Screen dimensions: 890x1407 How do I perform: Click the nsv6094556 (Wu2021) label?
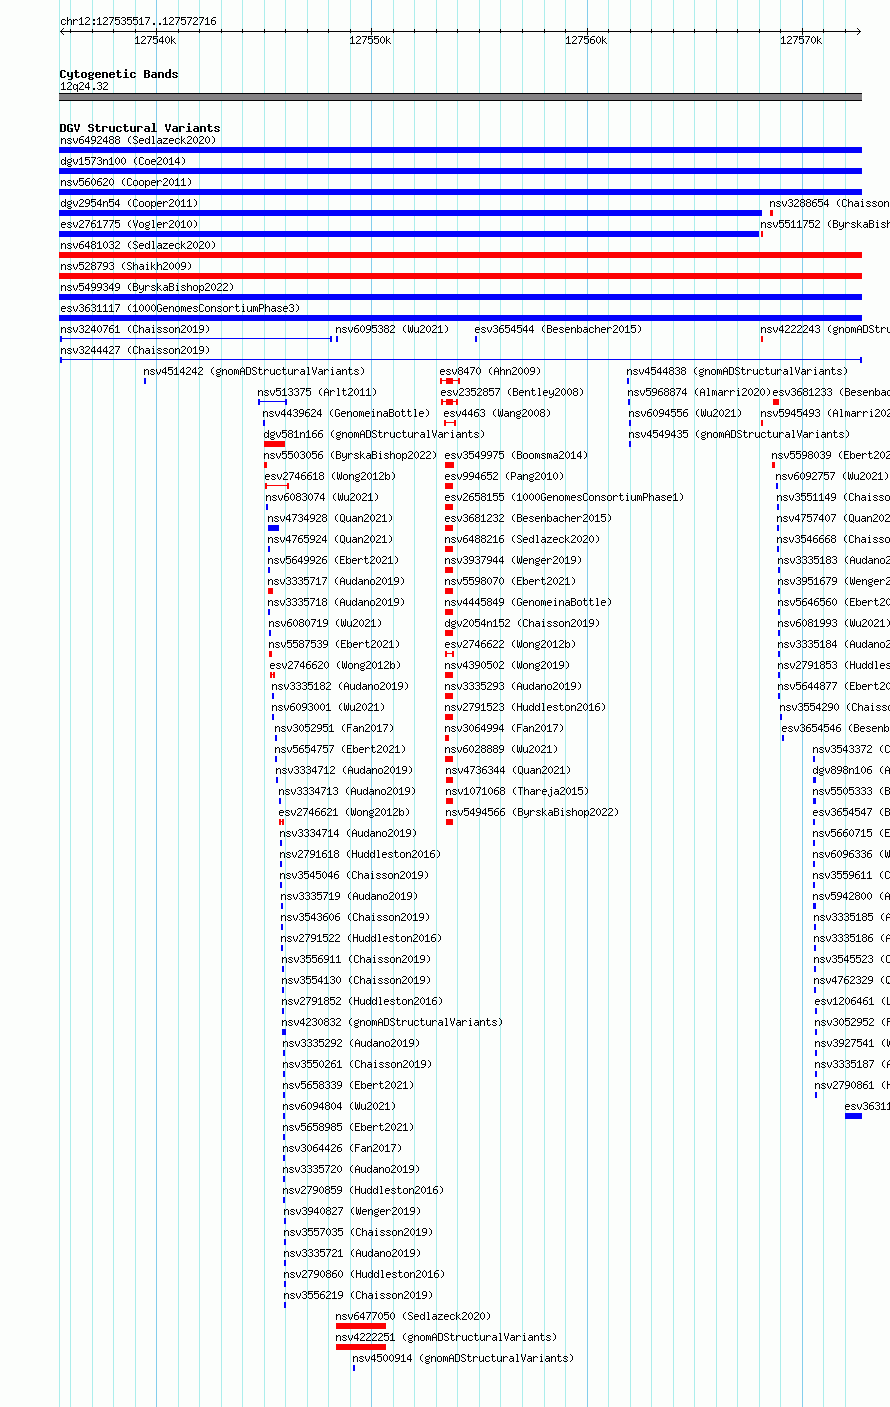[x=685, y=414]
